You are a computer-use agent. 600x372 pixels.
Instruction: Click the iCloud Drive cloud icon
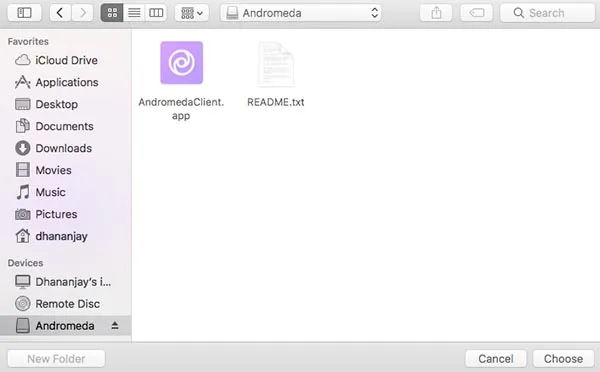[x=23, y=60]
